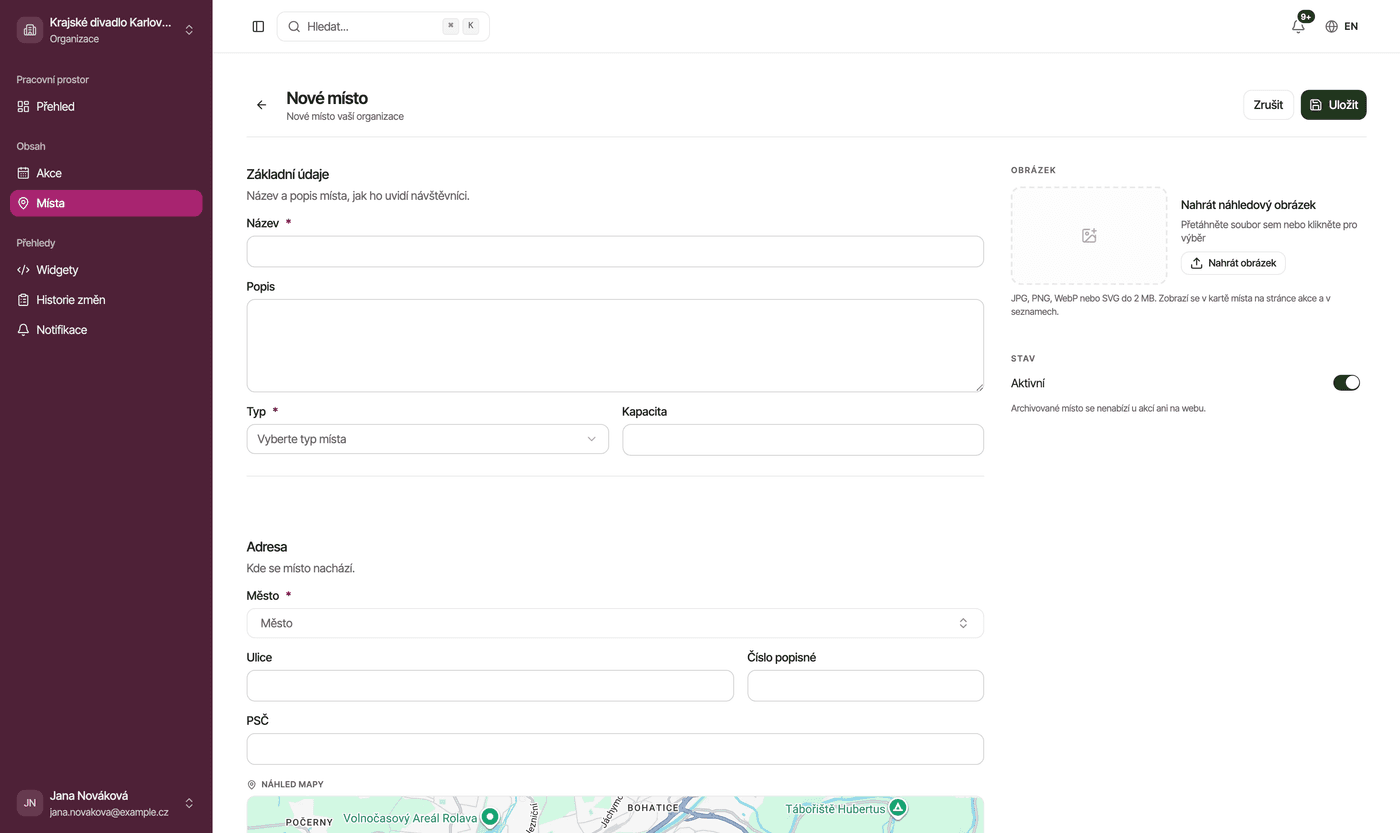Click the Uložit save button
The height and width of the screenshot is (833, 1400).
pos(1333,105)
